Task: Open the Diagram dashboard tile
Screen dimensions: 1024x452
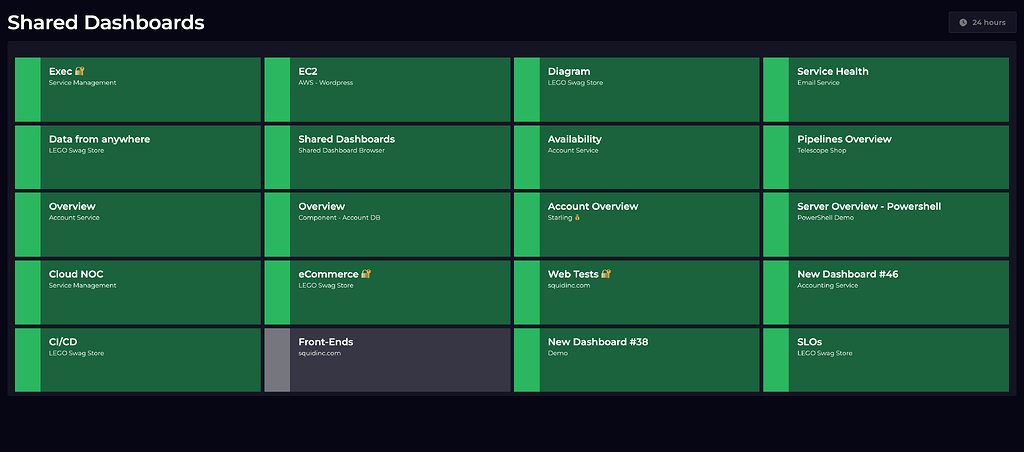Action: (637, 89)
